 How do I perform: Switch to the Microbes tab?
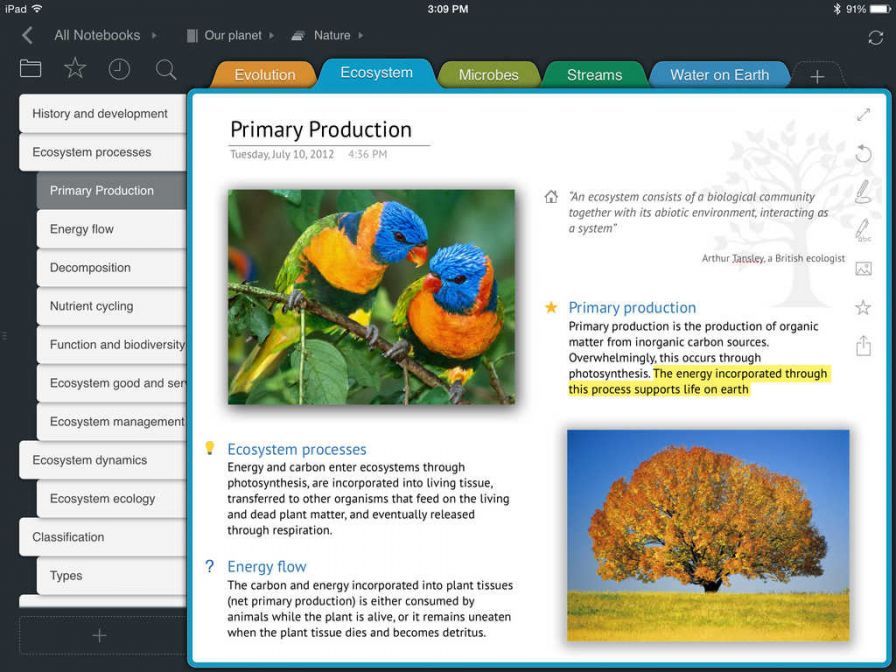pyautogui.click(x=488, y=75)
